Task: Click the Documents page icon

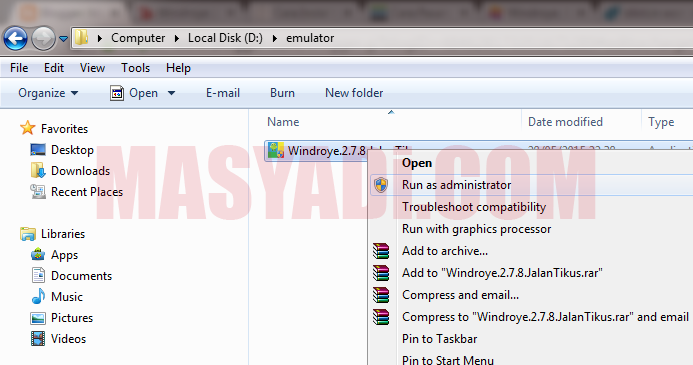Action: 38,275
